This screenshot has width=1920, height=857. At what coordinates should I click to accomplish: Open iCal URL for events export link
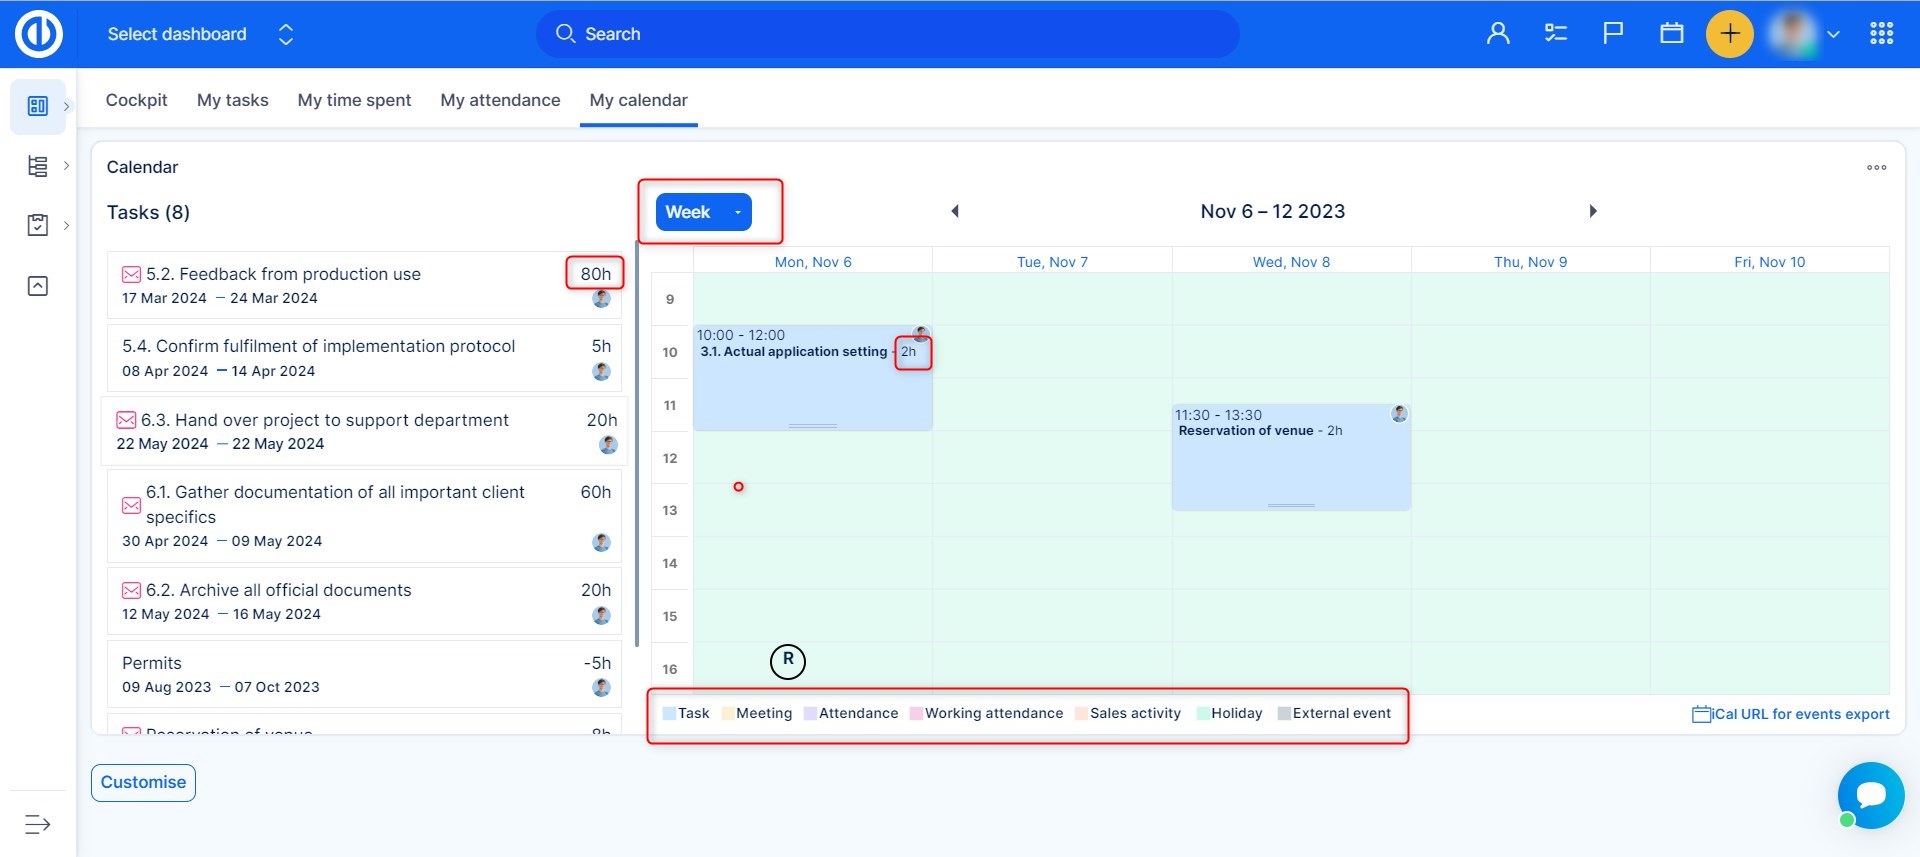pos(1790,714)
